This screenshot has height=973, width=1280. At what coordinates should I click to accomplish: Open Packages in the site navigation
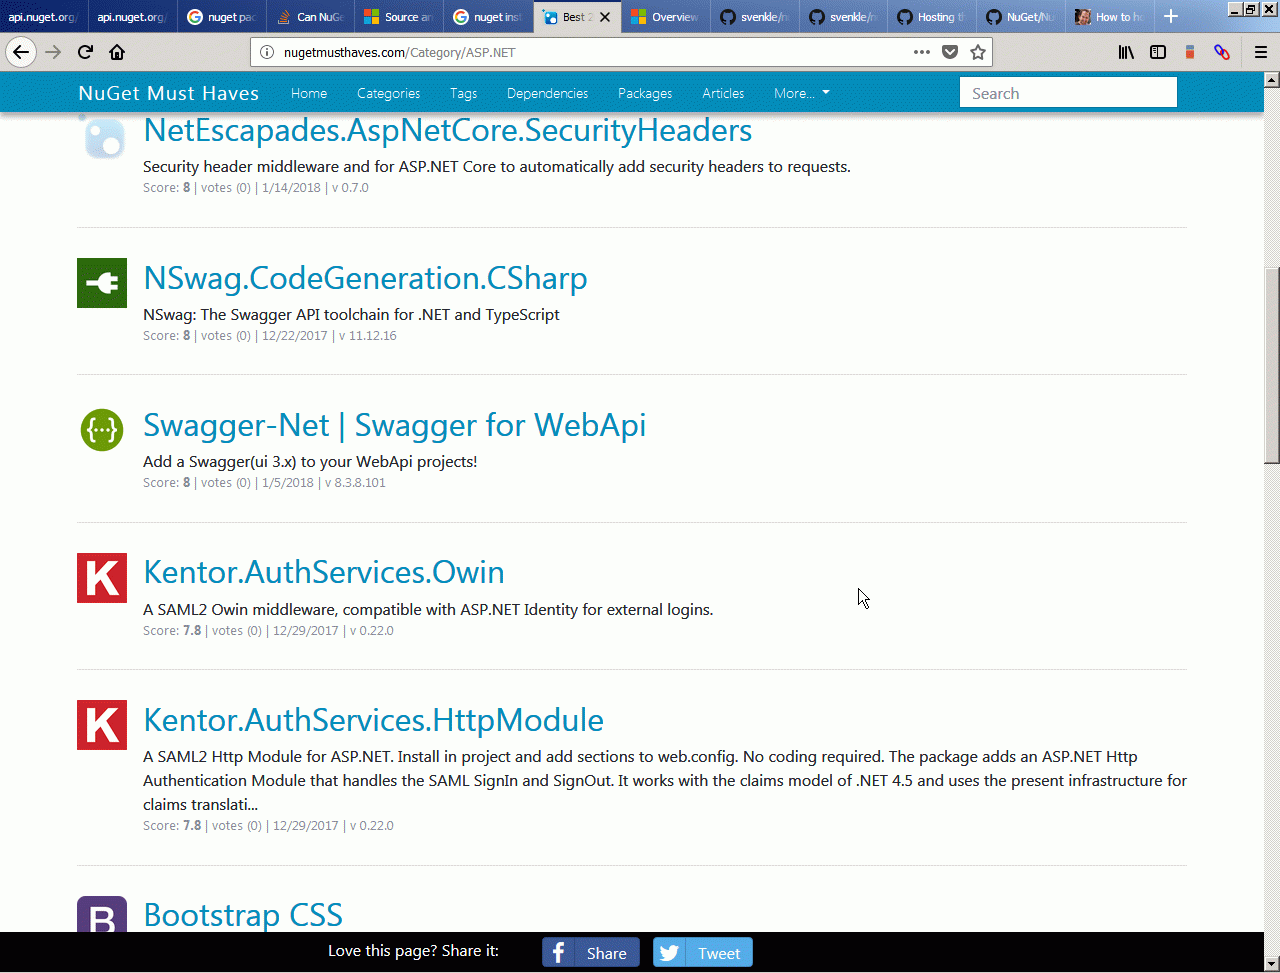[x=645, y=93]
